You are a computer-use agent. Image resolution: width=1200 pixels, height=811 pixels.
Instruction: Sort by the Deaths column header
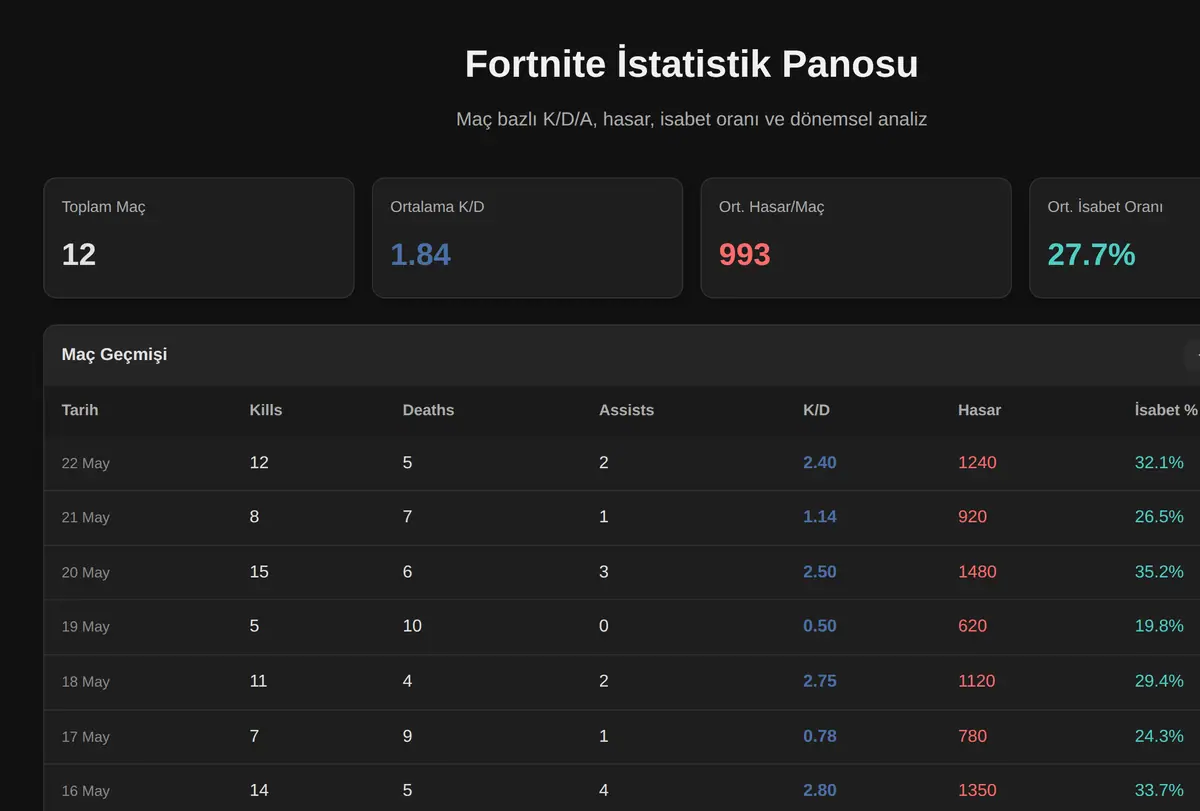tap(428, 410)
